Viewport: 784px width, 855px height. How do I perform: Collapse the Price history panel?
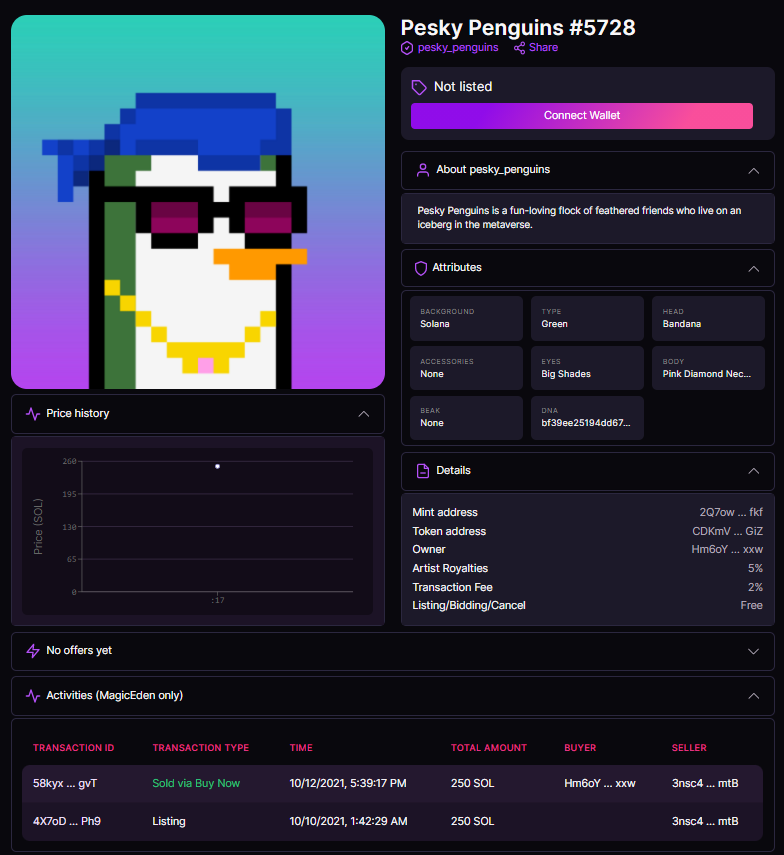click(364, 414)
